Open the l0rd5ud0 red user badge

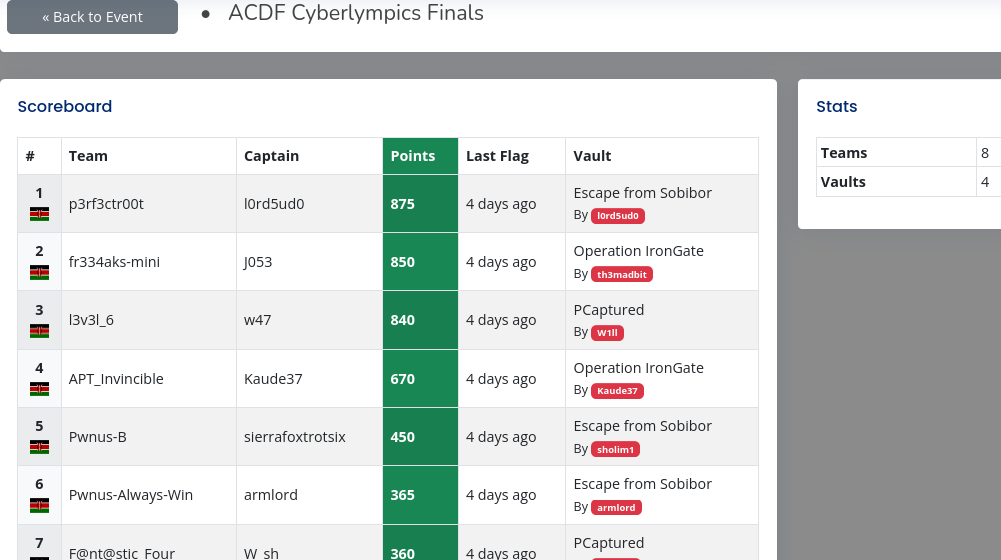tap(617, 216)
